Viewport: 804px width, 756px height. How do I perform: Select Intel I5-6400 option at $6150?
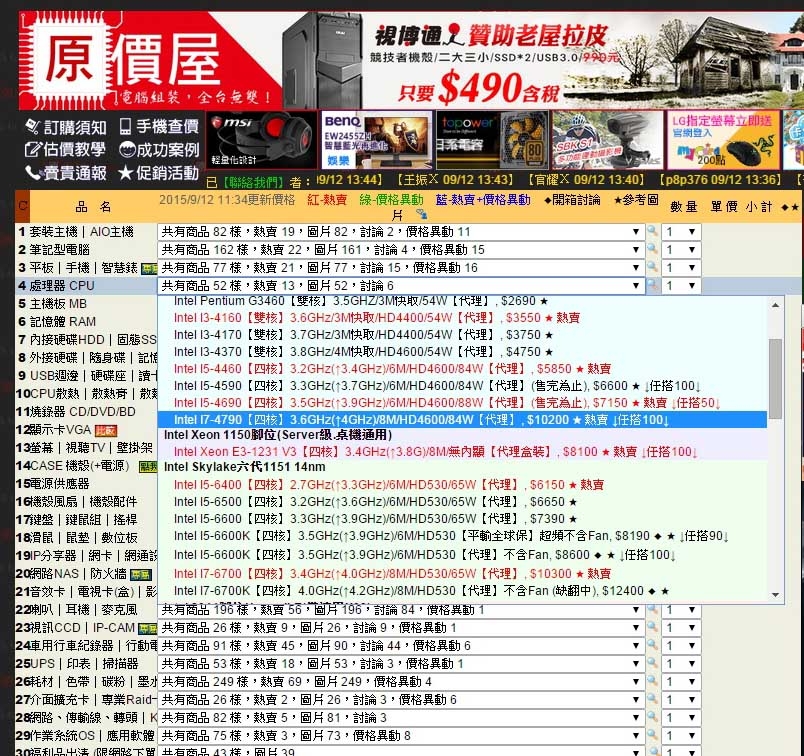463,485
